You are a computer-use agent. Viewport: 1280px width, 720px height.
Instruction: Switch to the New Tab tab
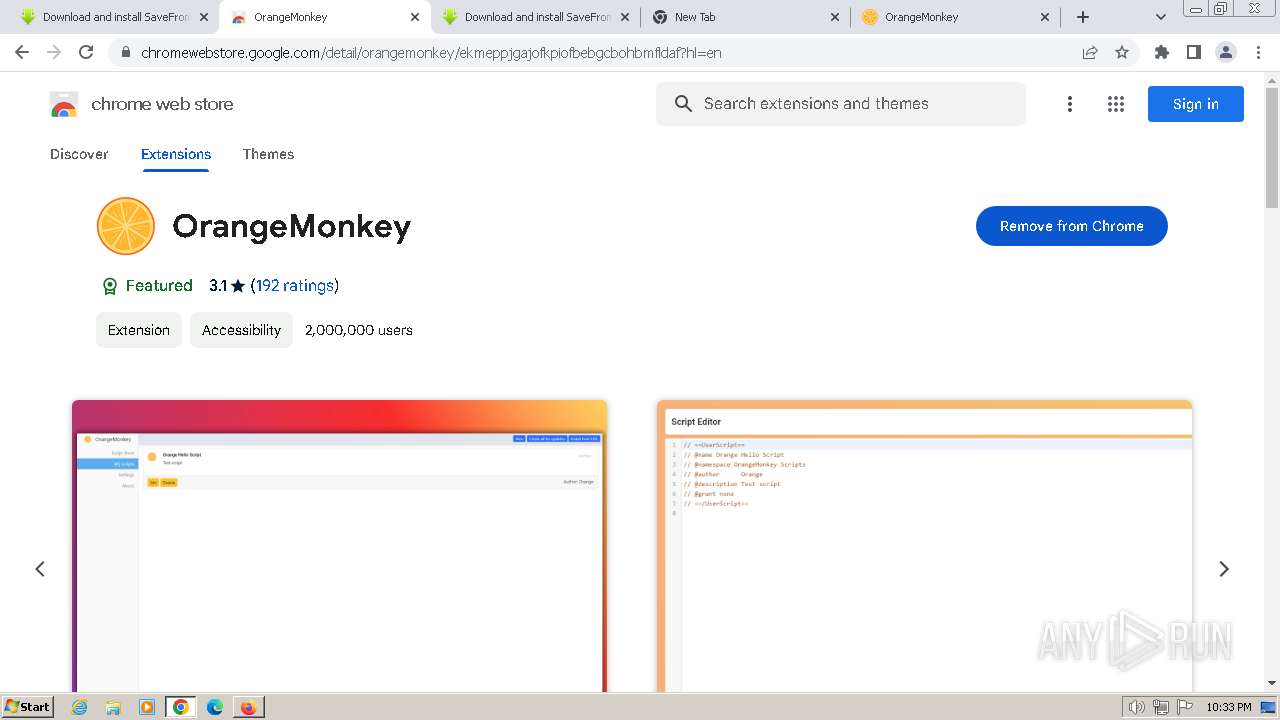[x=745, y=17]
